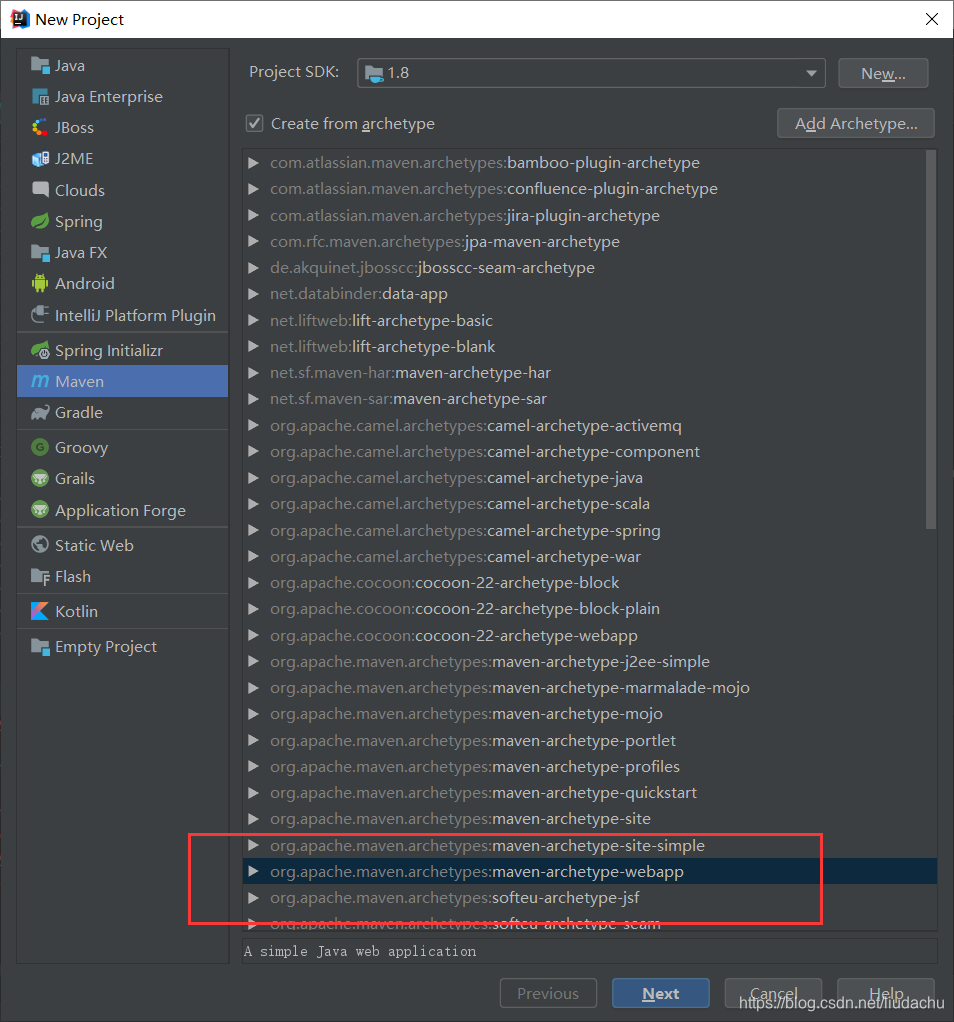Screen dimensions: 954x1022
Task: Select Spring Initializr project type
Action: 123,350
